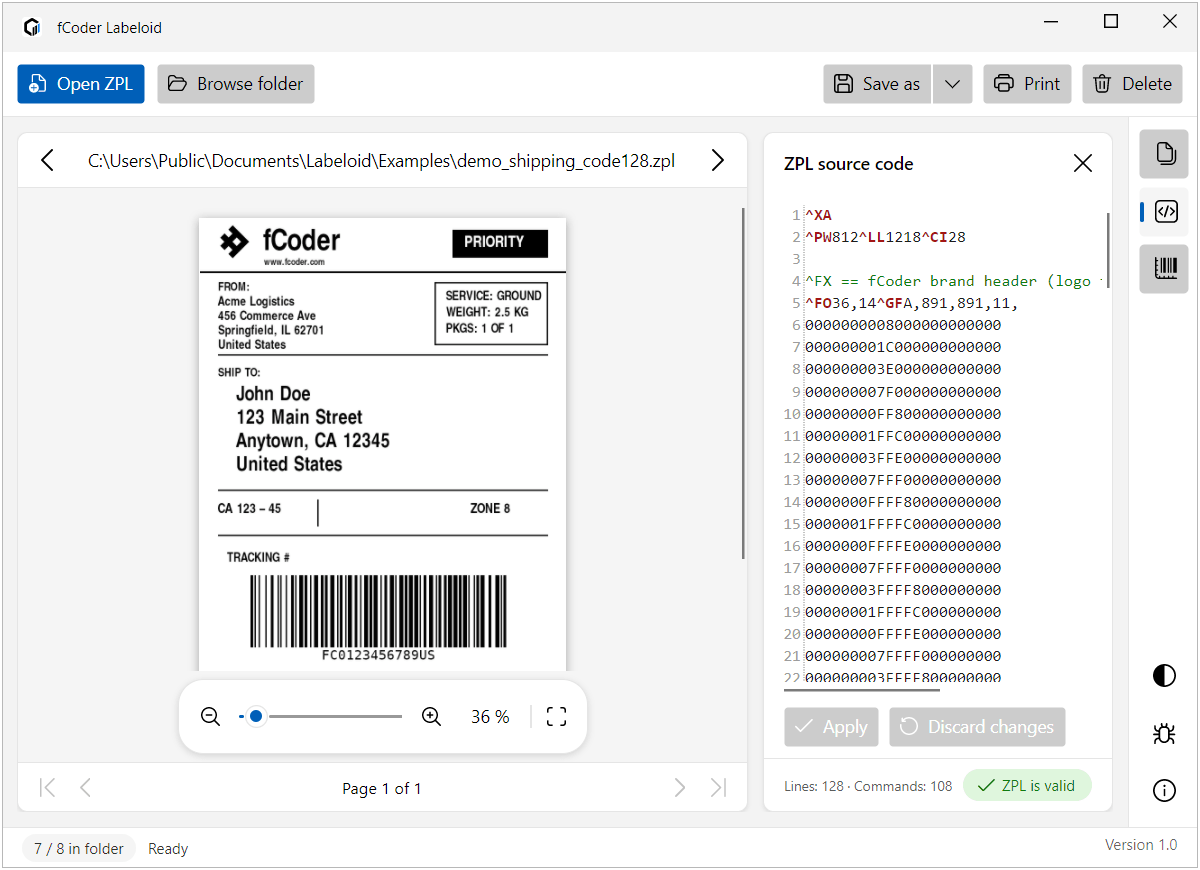
Task: Open the barcode sidebar panel icon
Action: click(1164, 269)
